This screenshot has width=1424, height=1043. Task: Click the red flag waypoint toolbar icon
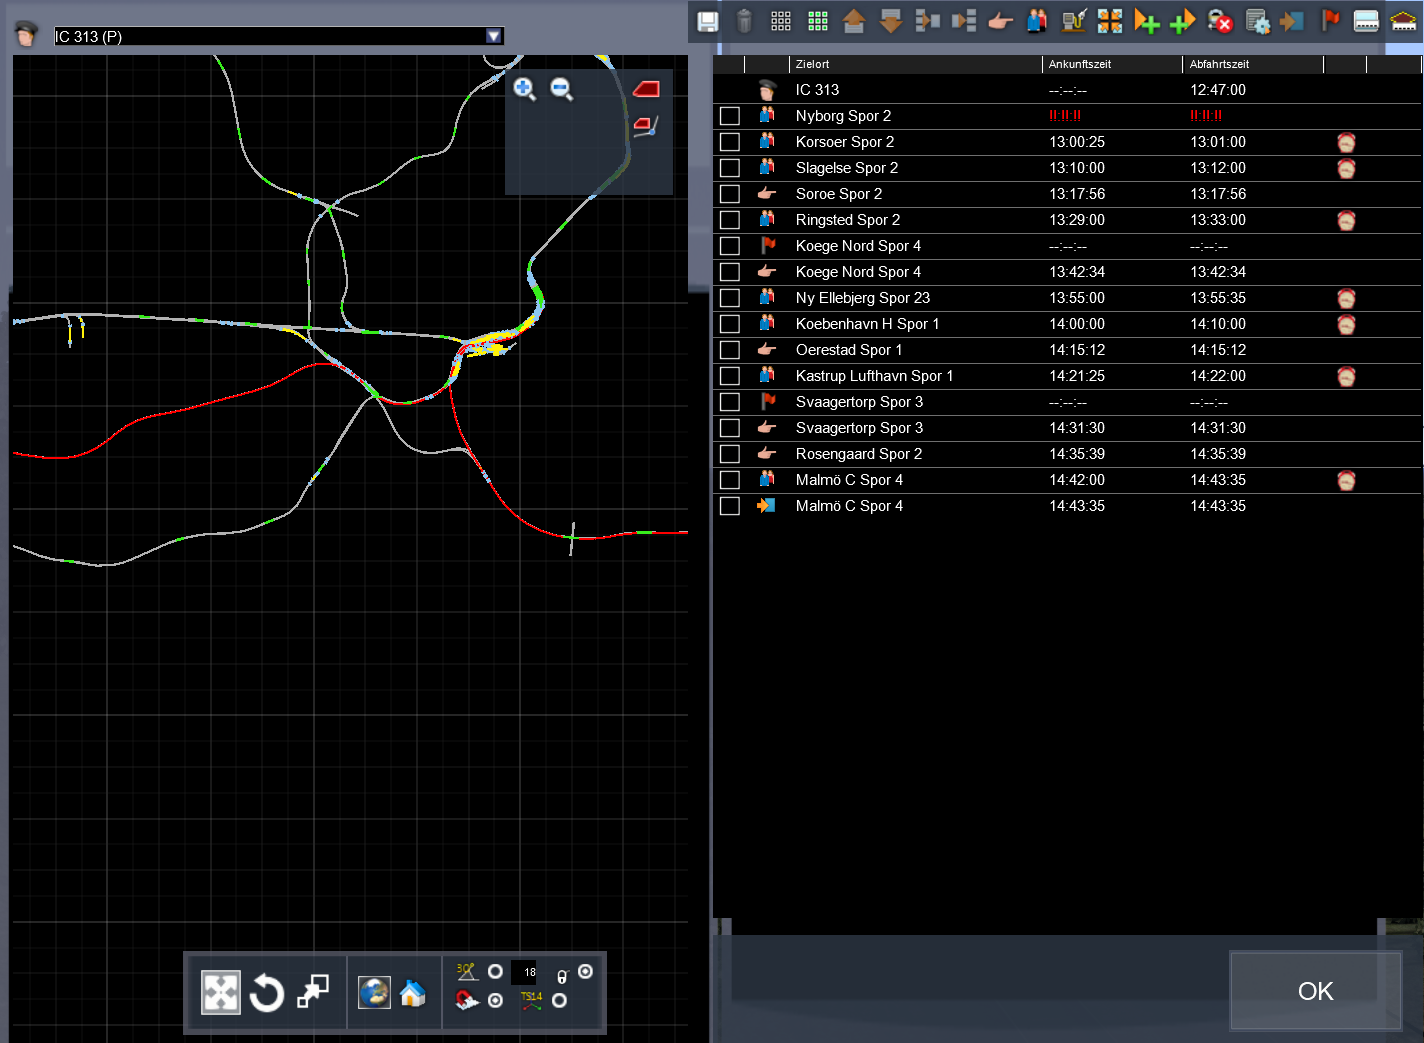coord(1330,21)
